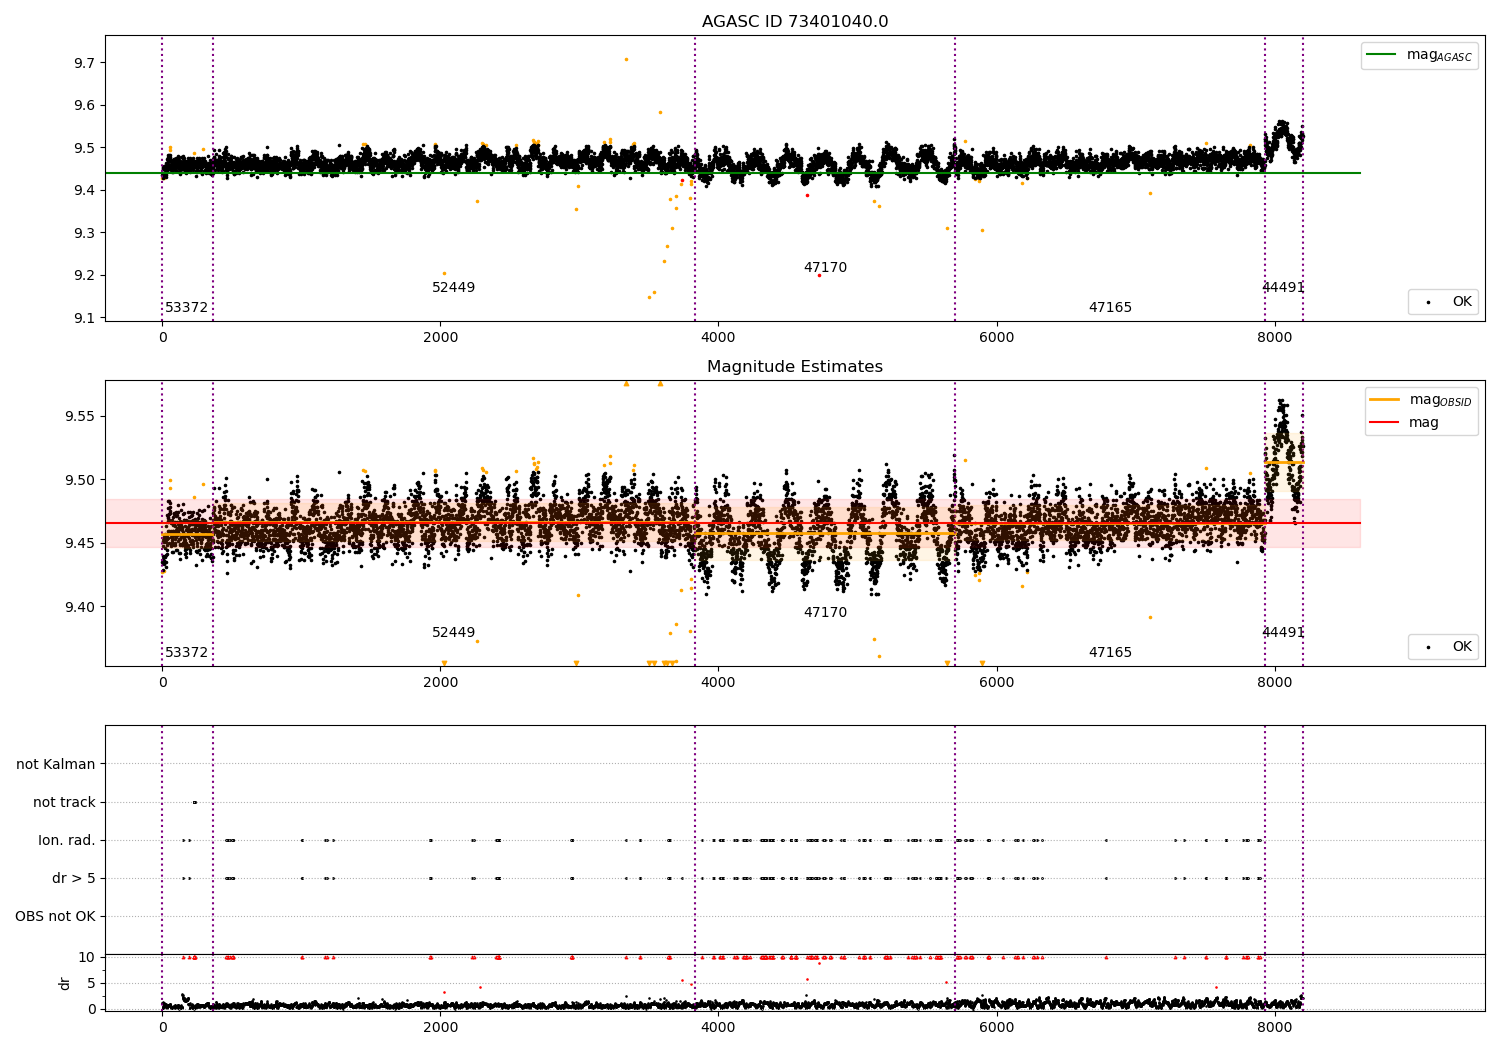The height and width of the screenshot is (1050, 1500).
Task: Click the 4000 x-axis tick under top plot
Action: (718, 338)
